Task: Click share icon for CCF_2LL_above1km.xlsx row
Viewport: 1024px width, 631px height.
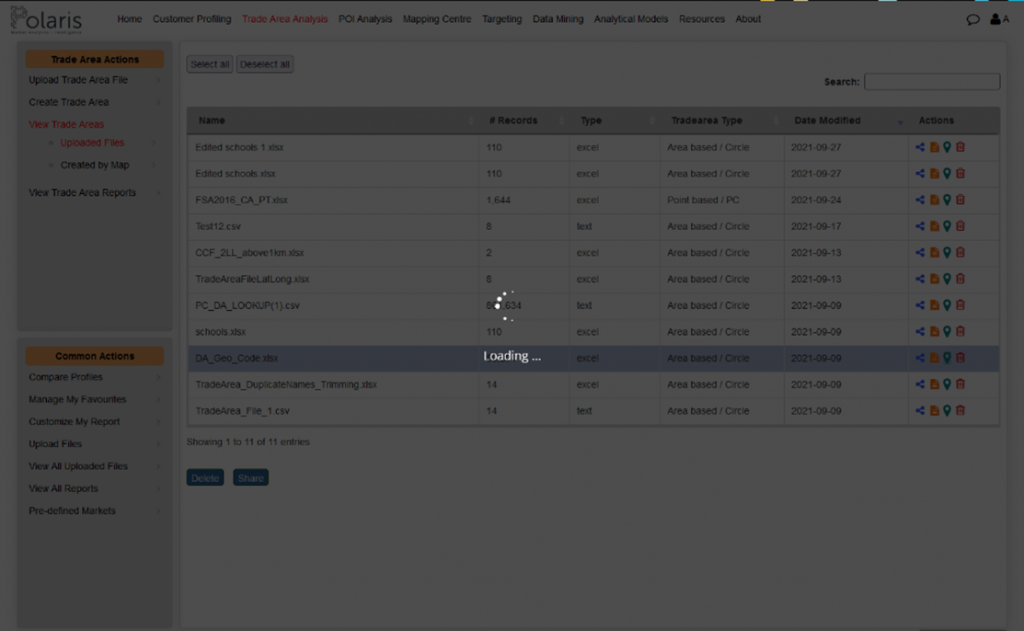Action: click(920, 253)
